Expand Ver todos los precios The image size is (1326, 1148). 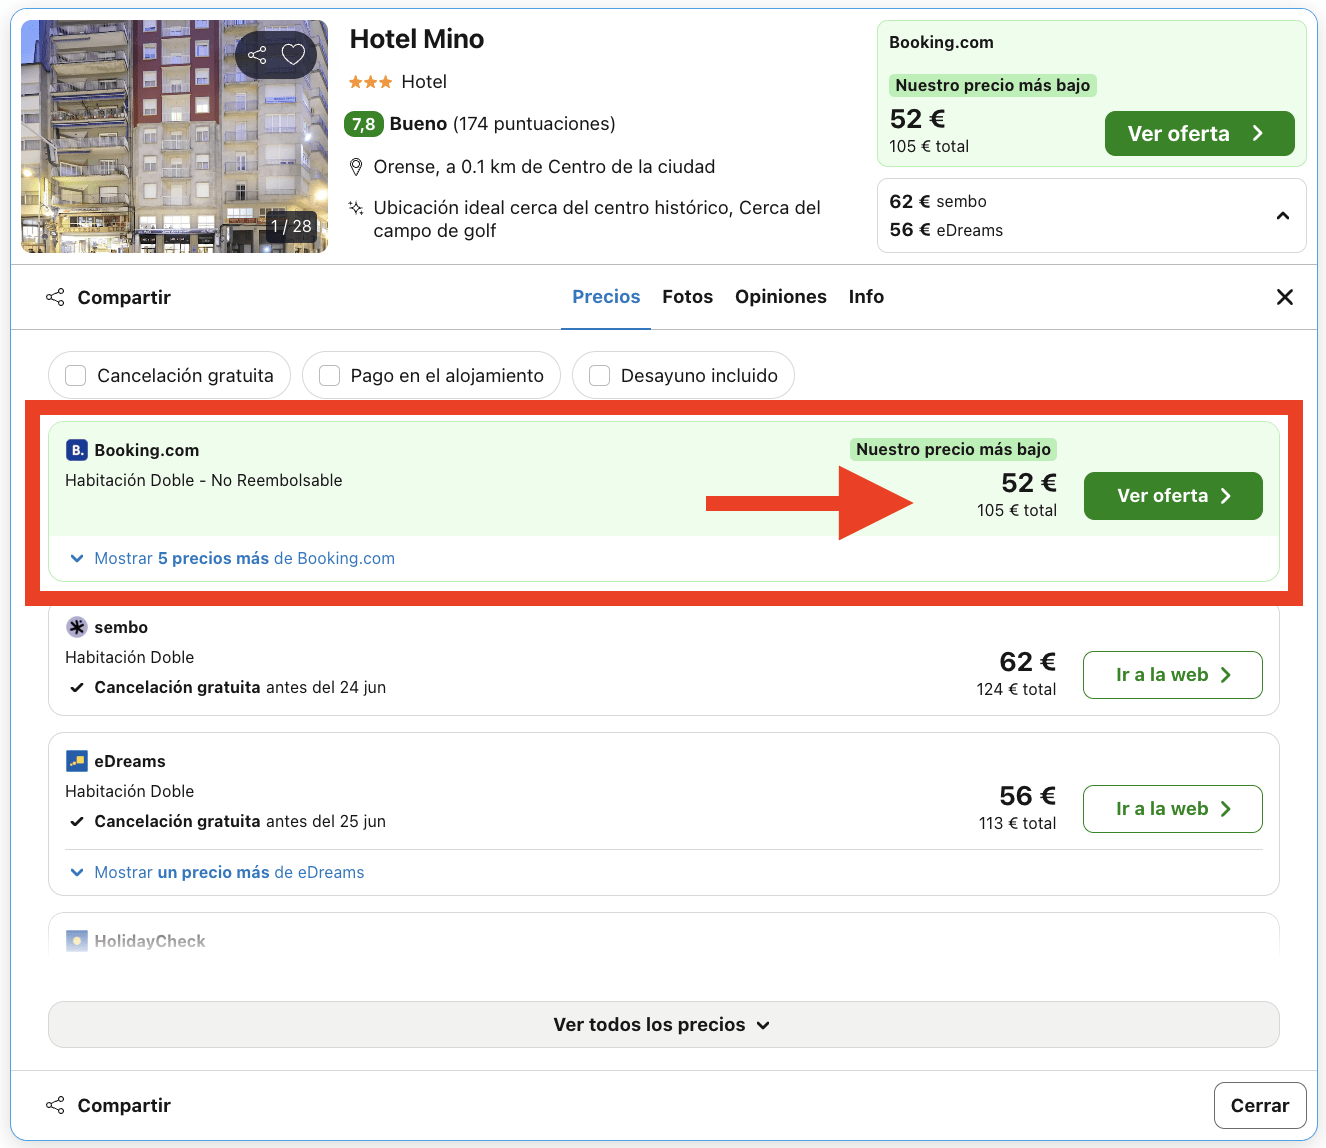(662, 1024)
